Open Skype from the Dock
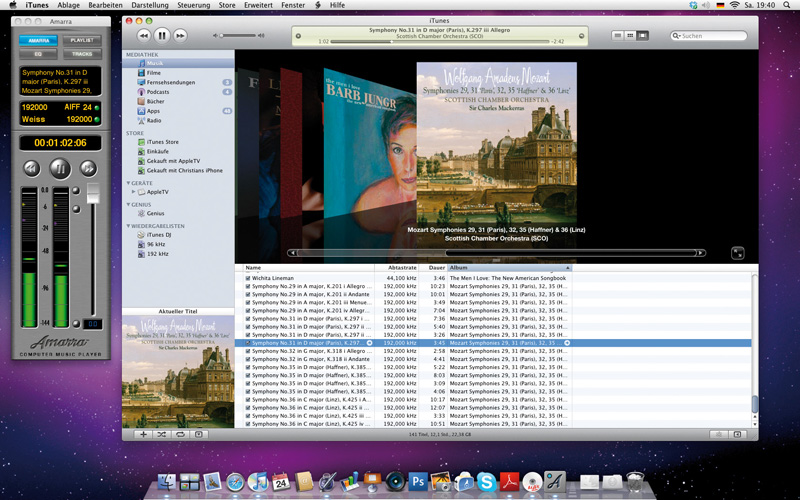The width and height of the screenshot is (800, 500). [486, 482]
